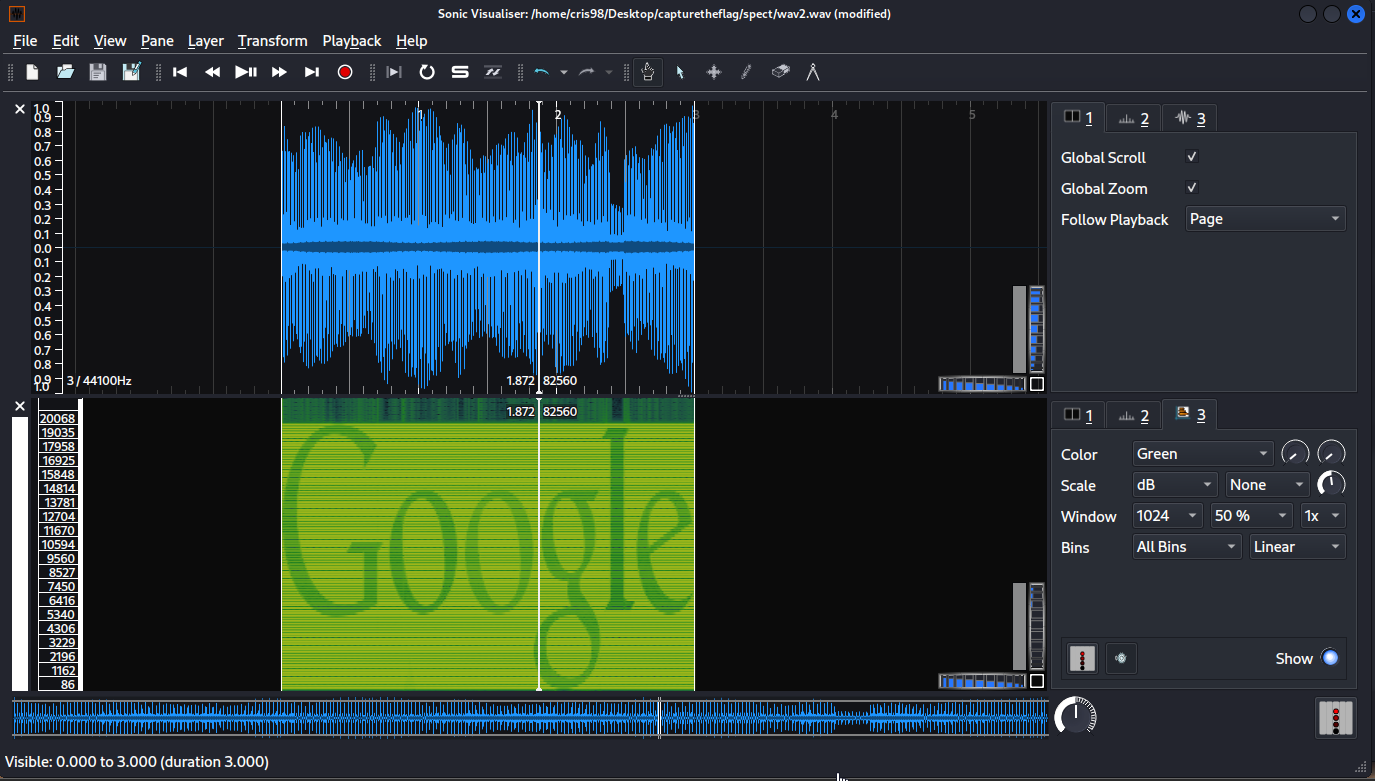
Task: Click the gain dial beside Scale row
Action: point(1331,485)
